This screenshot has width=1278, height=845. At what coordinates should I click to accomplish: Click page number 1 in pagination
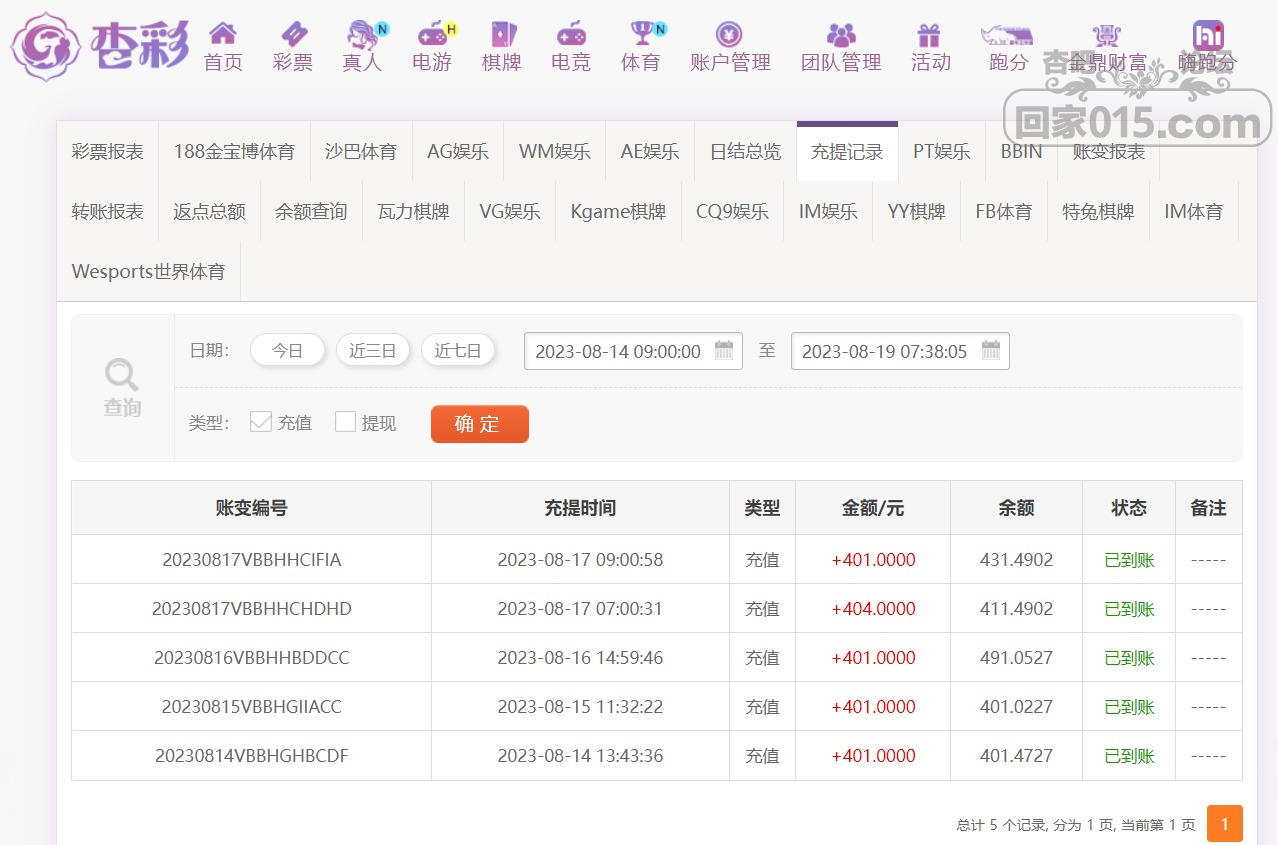coord(1225,824)
